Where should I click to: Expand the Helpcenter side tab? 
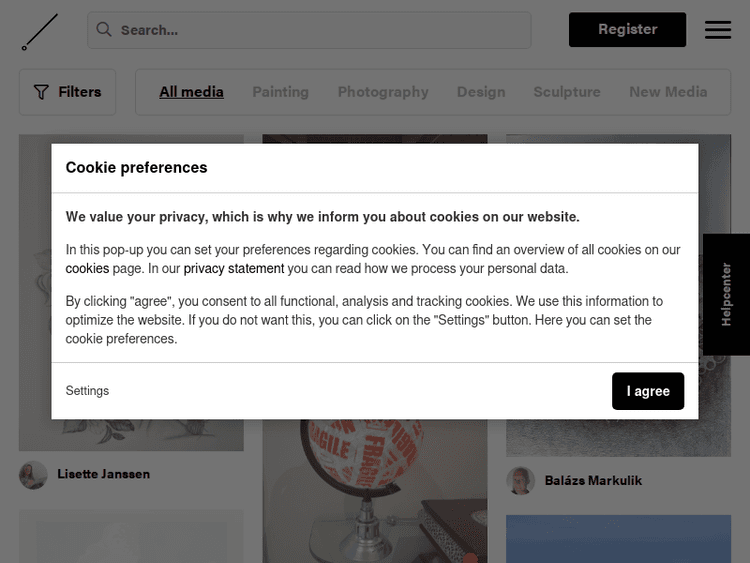coord(727,294)
